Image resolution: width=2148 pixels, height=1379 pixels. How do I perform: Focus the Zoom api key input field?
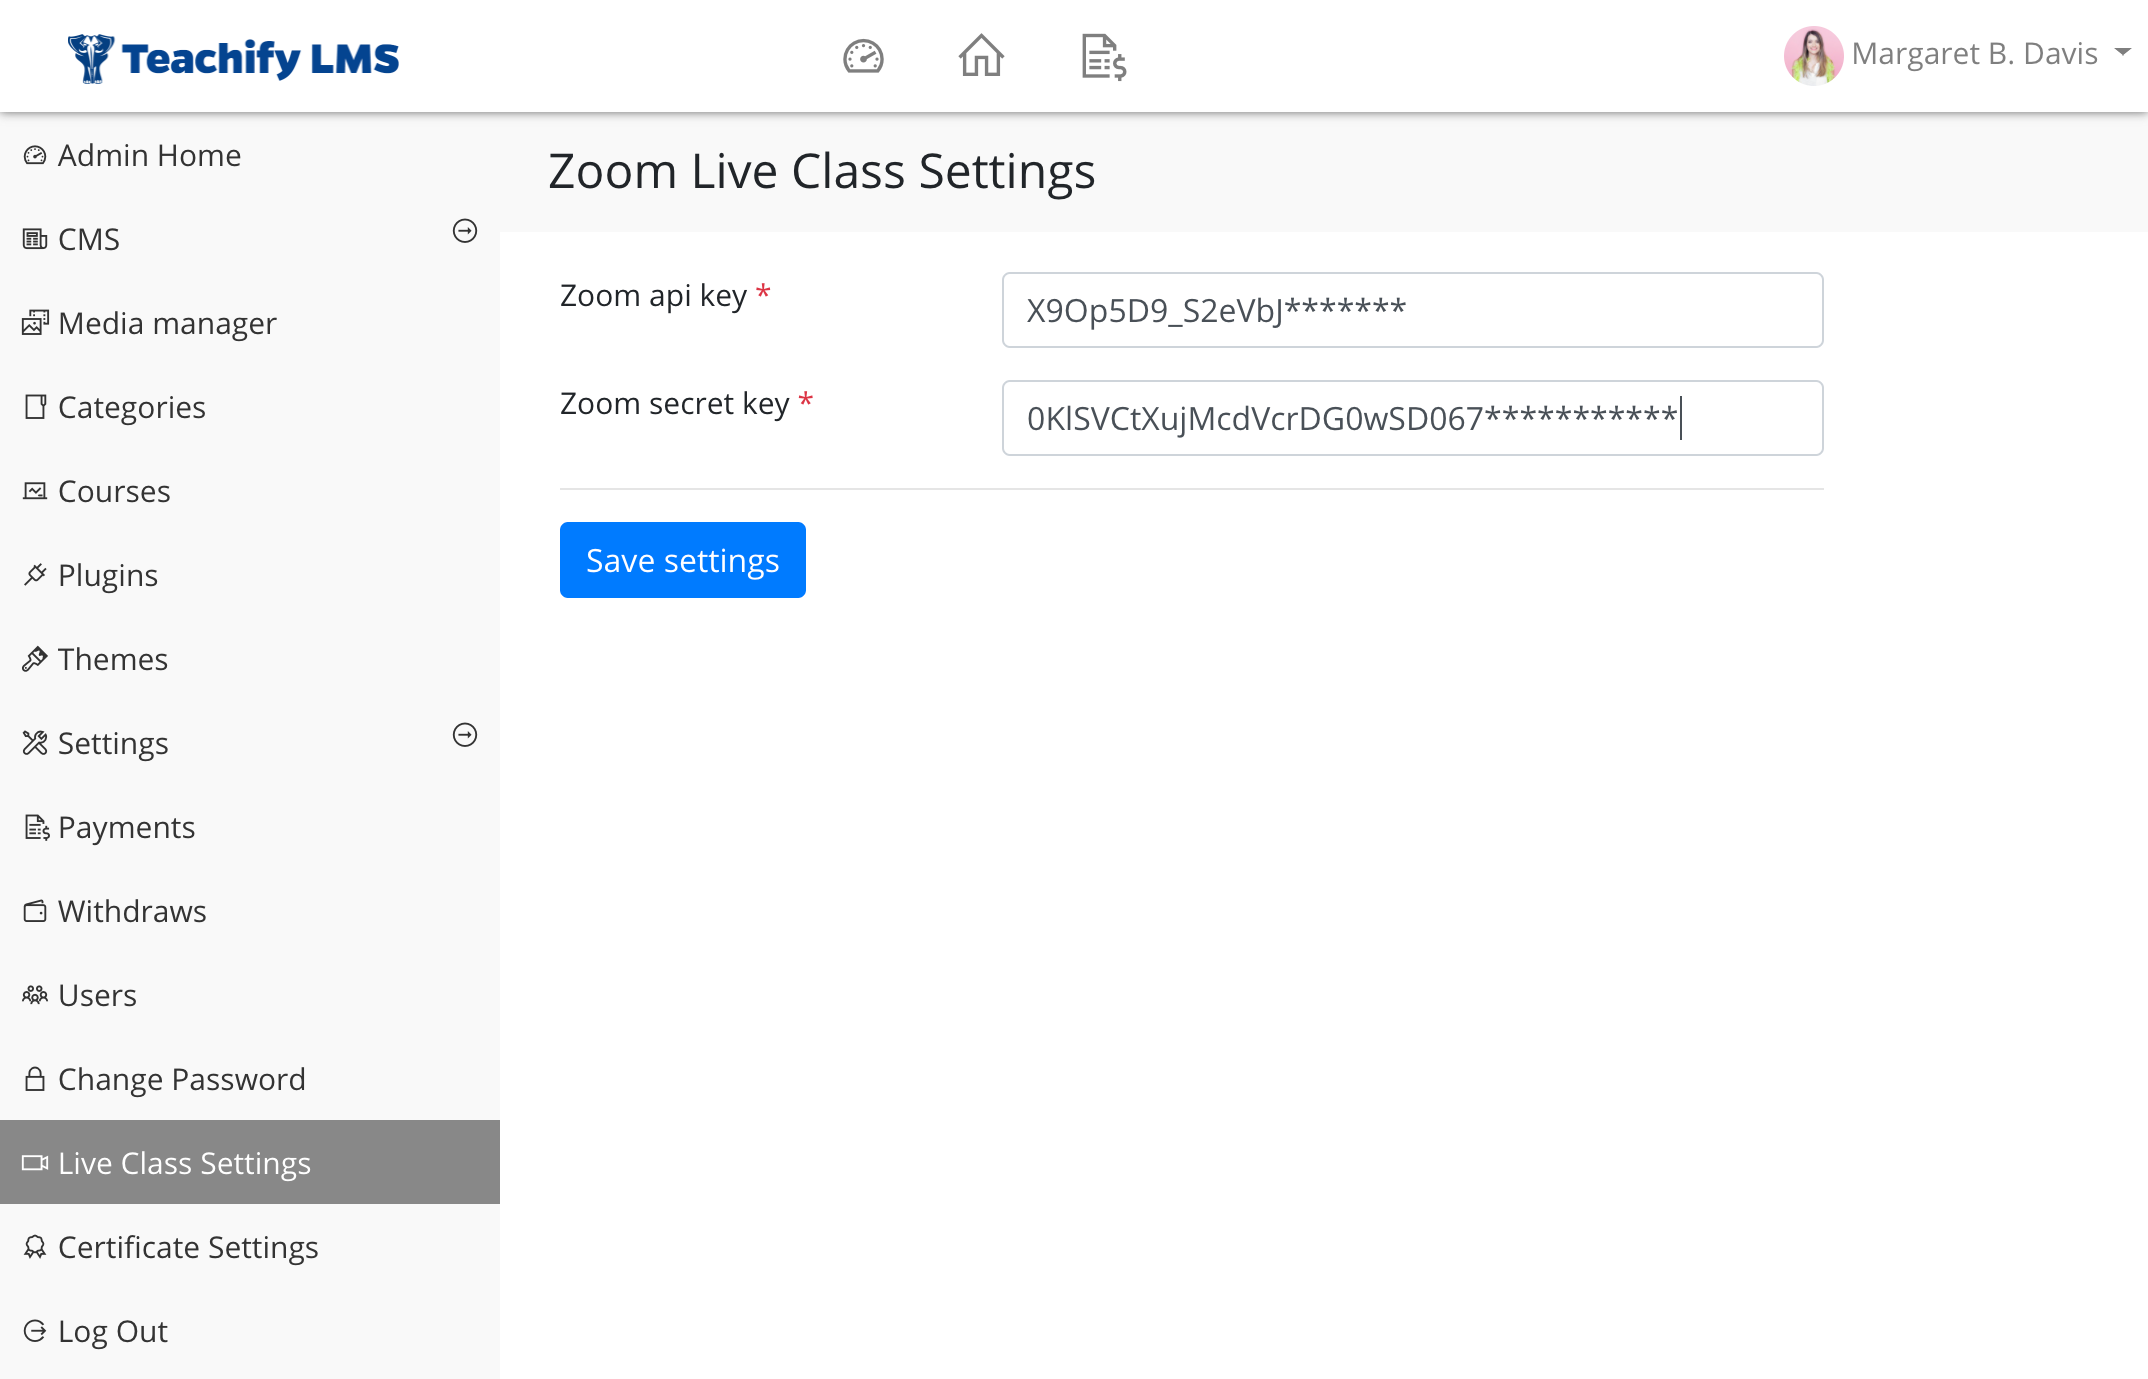[1412, 310]
